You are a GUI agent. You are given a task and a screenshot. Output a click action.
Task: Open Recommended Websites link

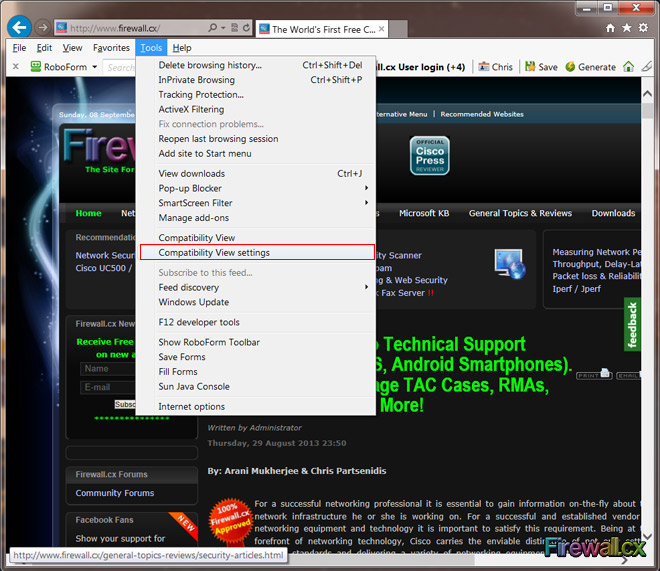tap(482, 114)
